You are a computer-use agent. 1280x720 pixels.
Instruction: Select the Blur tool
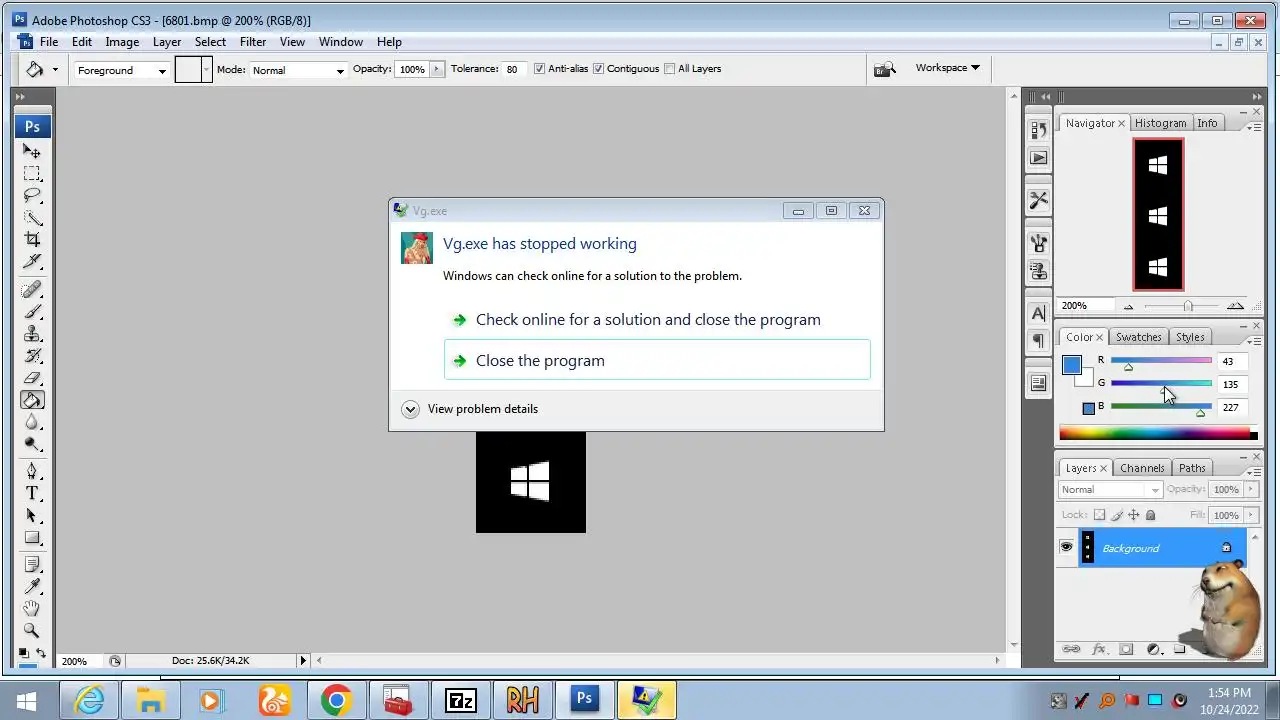(x=32, y=422)
